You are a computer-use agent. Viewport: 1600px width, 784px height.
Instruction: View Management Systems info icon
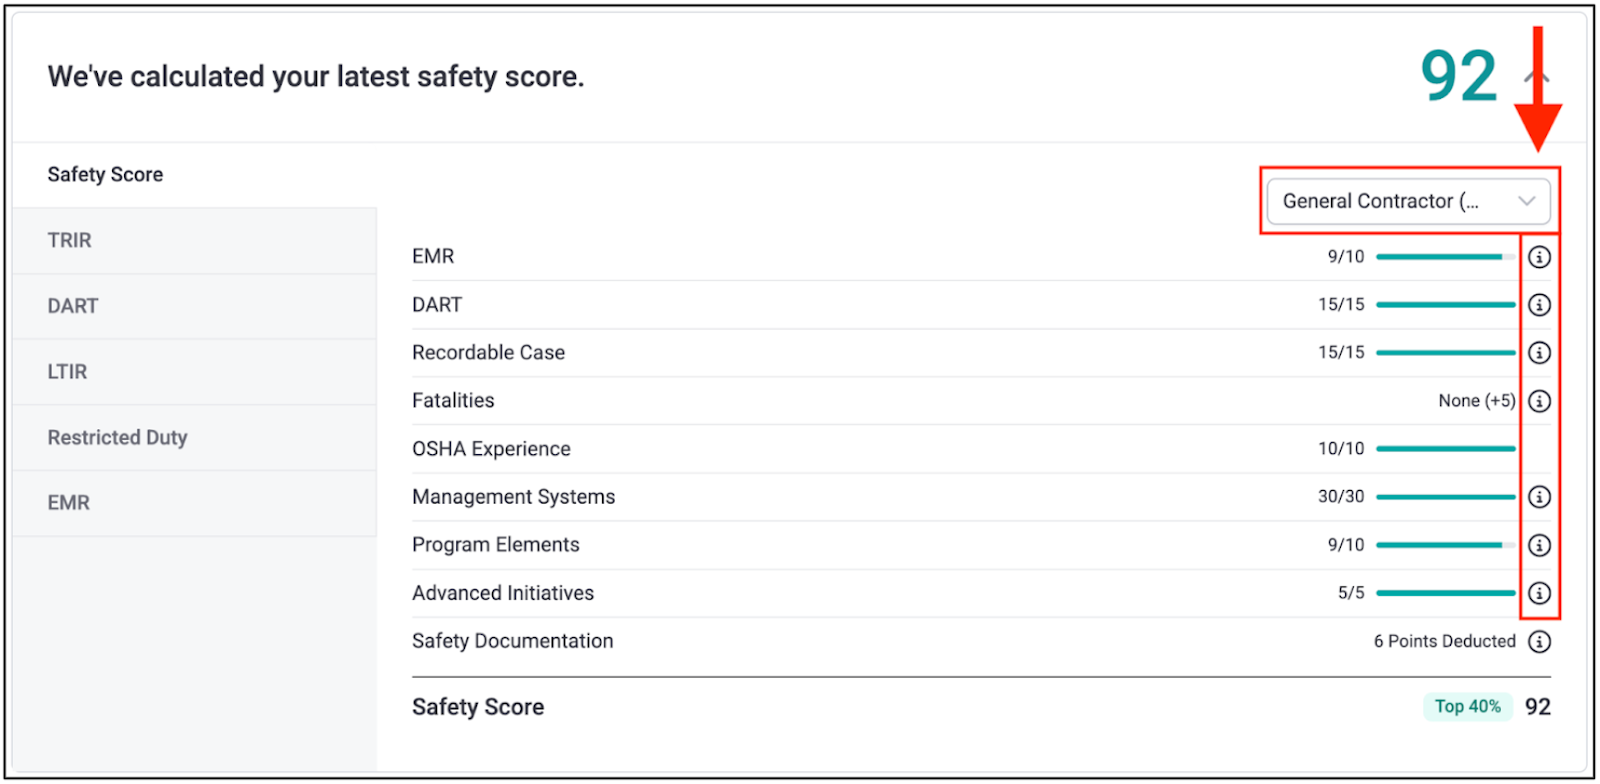(x=1539, y=497)
